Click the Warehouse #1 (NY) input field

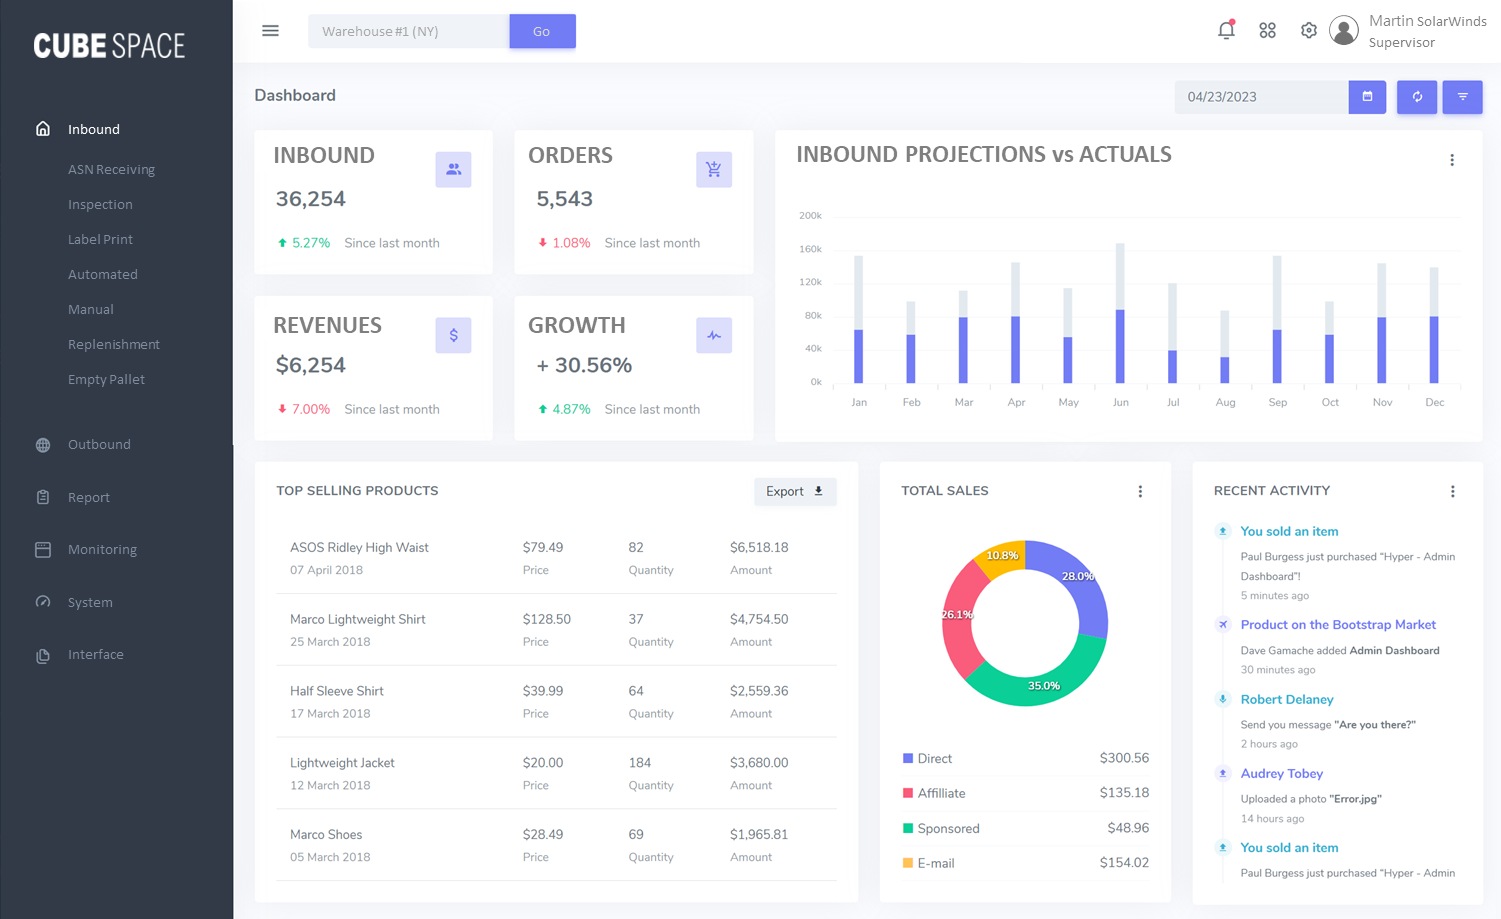coord(408,31)
